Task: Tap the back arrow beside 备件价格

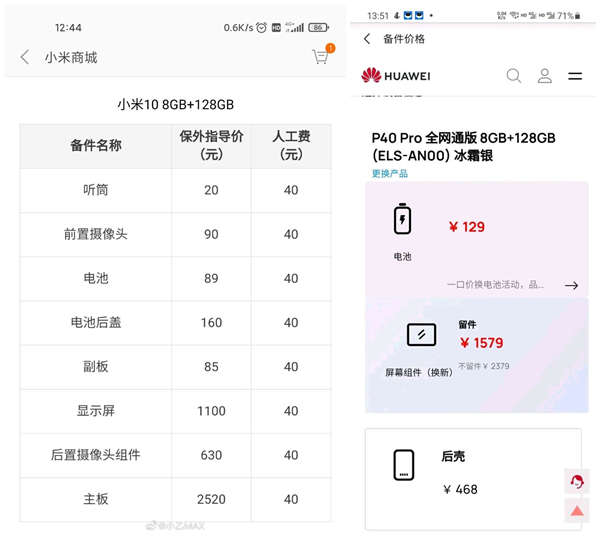Action: [x=367, y=39]
